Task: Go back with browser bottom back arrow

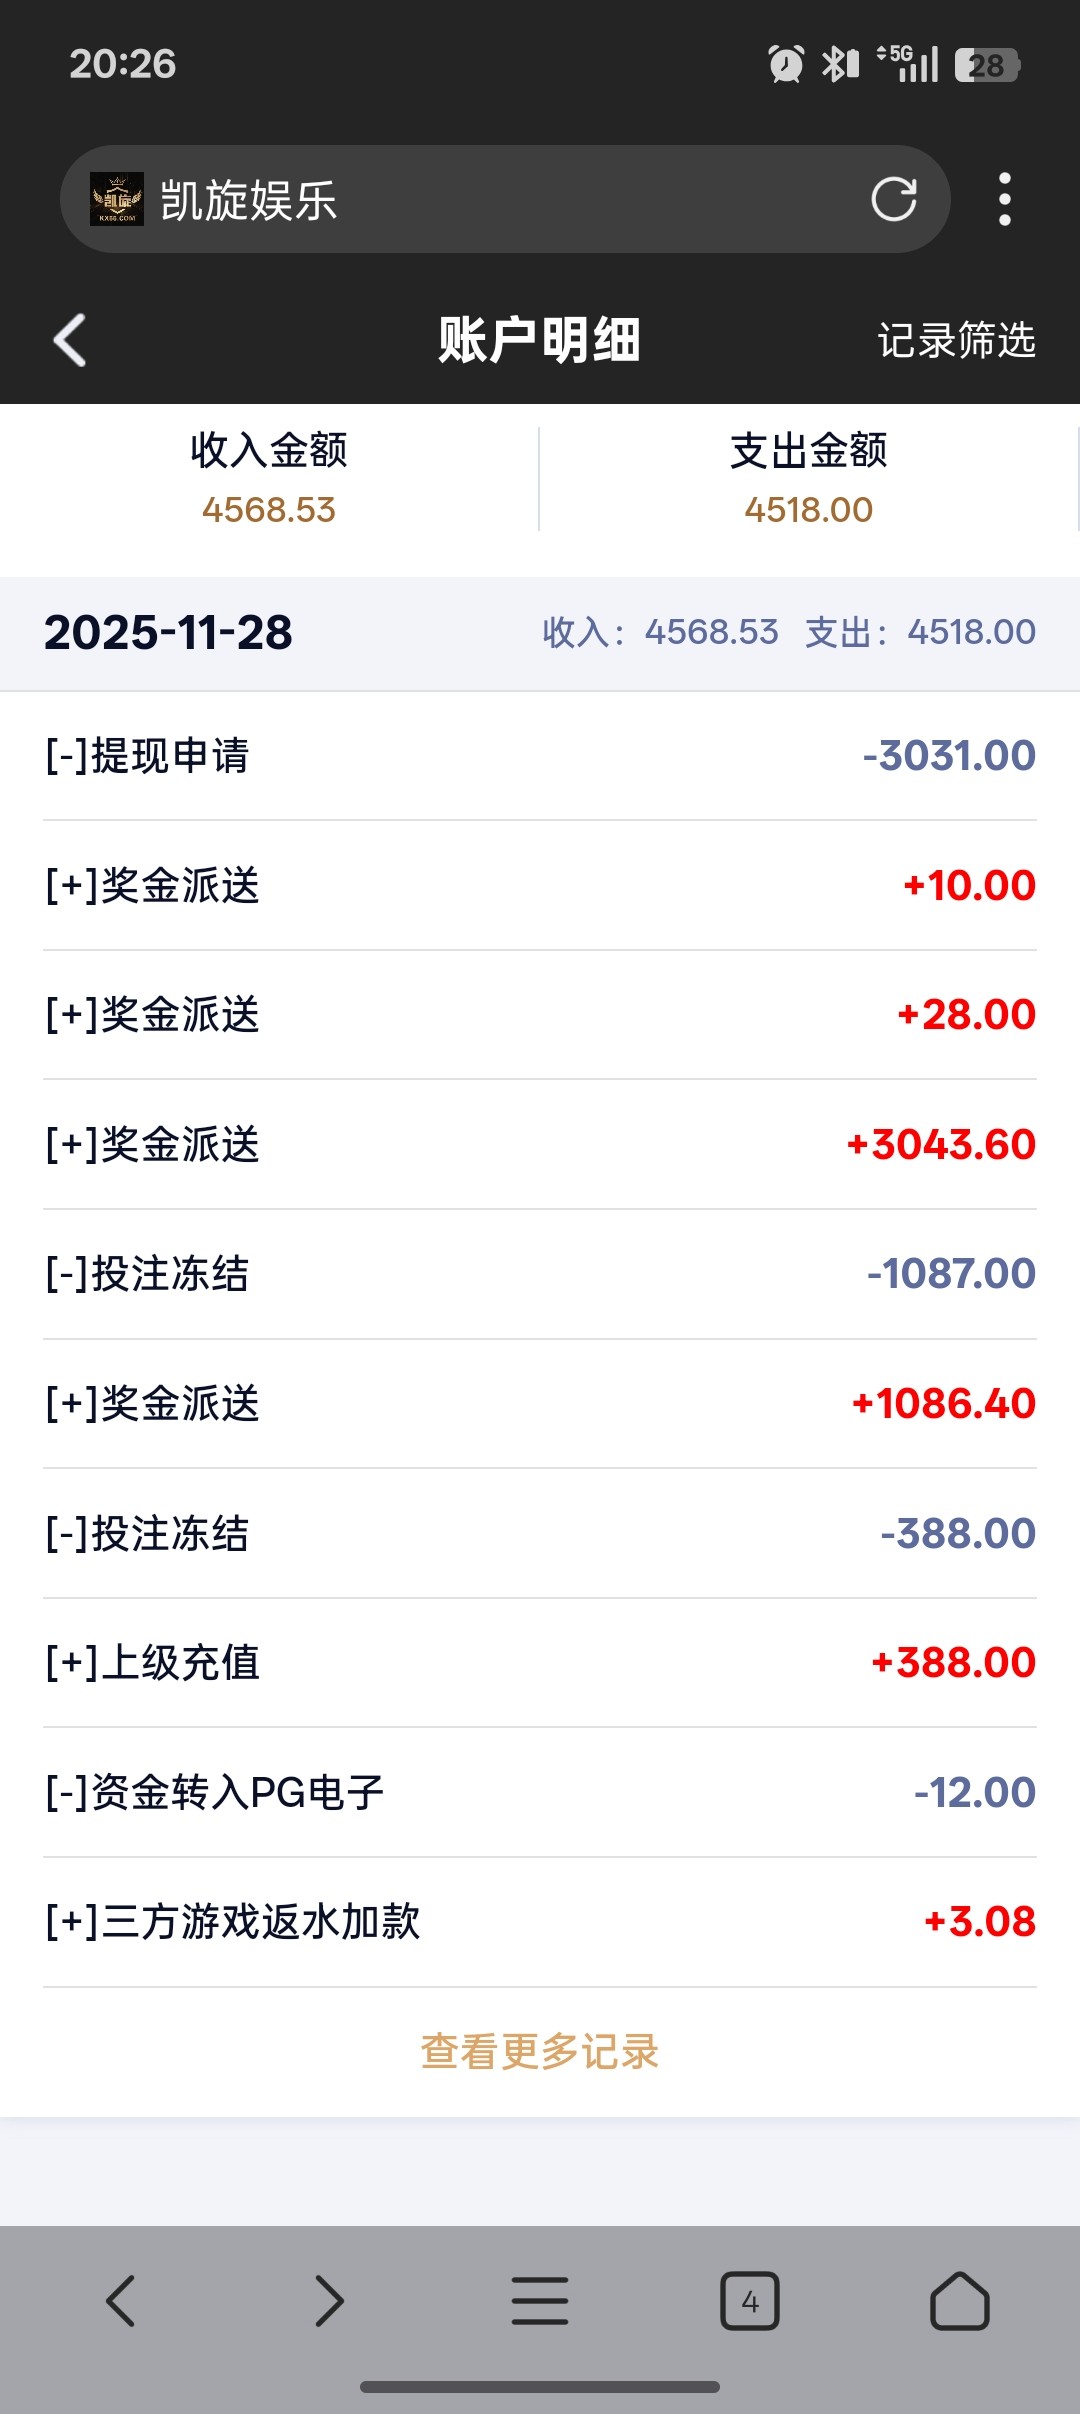Action: (121, 2301)
